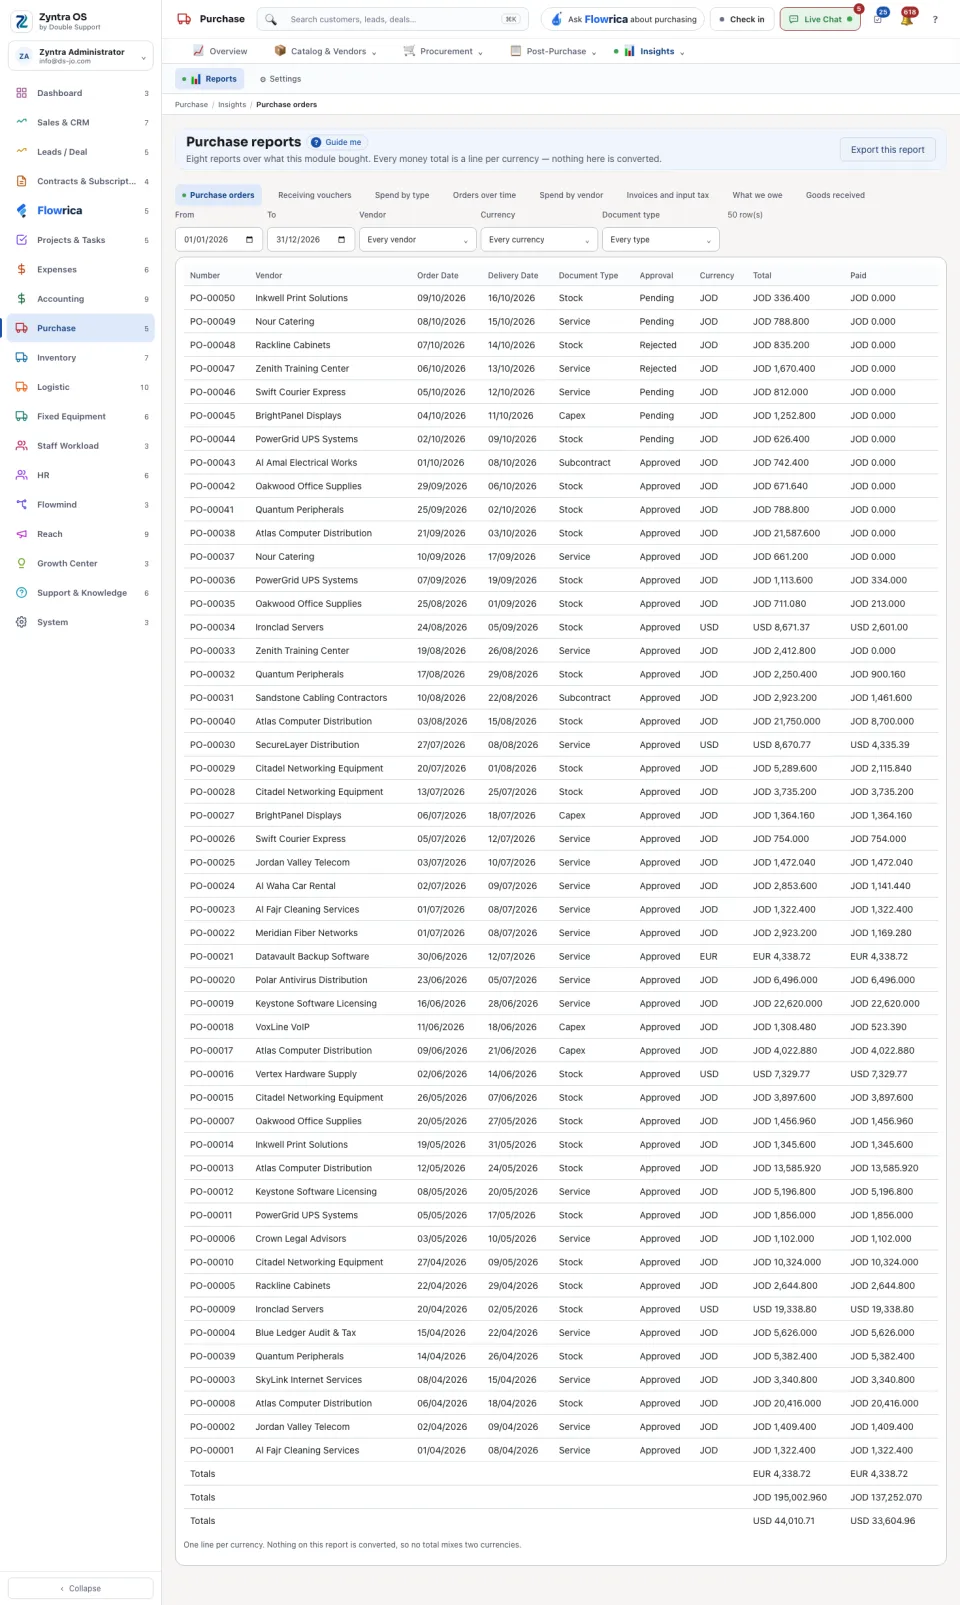Open the Fixed Equipment sidebar icon

22,416
